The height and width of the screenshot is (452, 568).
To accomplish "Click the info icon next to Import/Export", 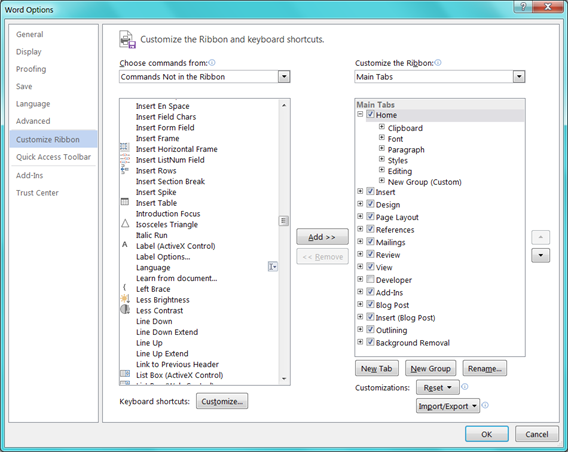I will [x=485, y=405].
